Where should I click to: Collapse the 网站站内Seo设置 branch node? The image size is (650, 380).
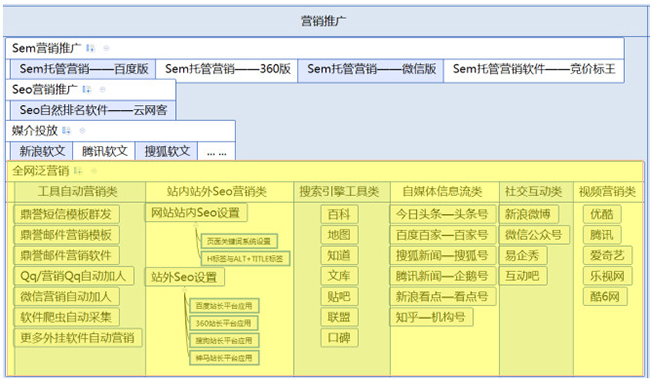coord(196,225)
